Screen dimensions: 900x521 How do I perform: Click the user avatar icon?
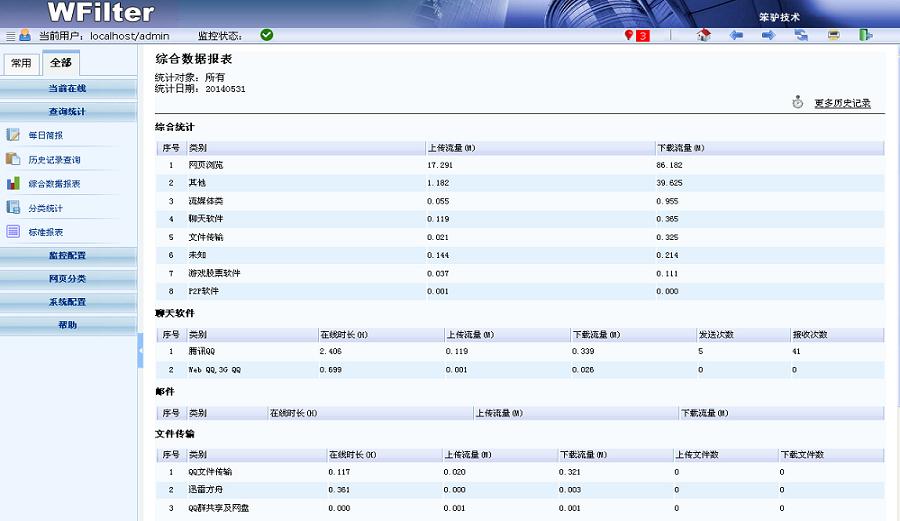point(25,35)
